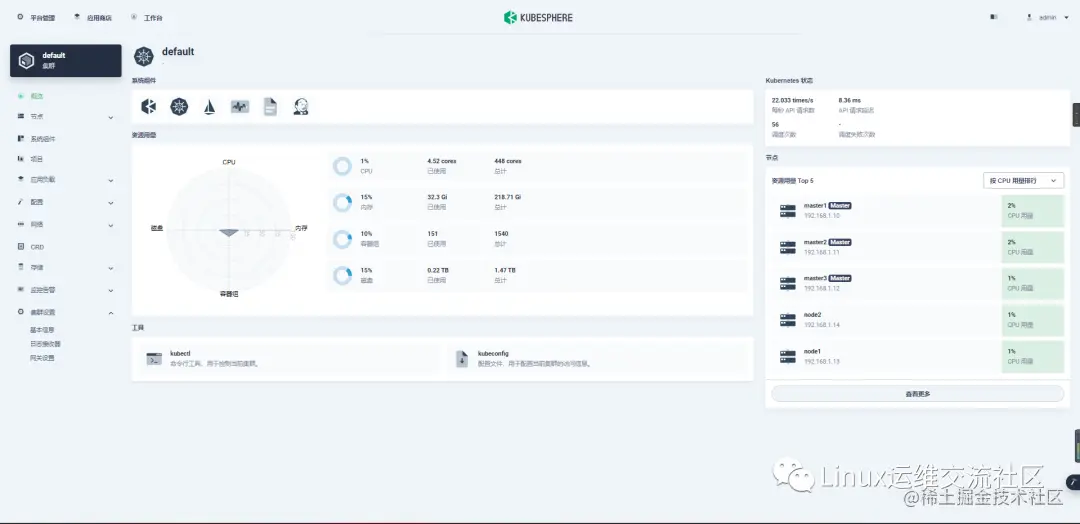This screenshot has width=1080, height=524.
Task: Click the 22.033 times/s API request value
Action: coord(792,101)
